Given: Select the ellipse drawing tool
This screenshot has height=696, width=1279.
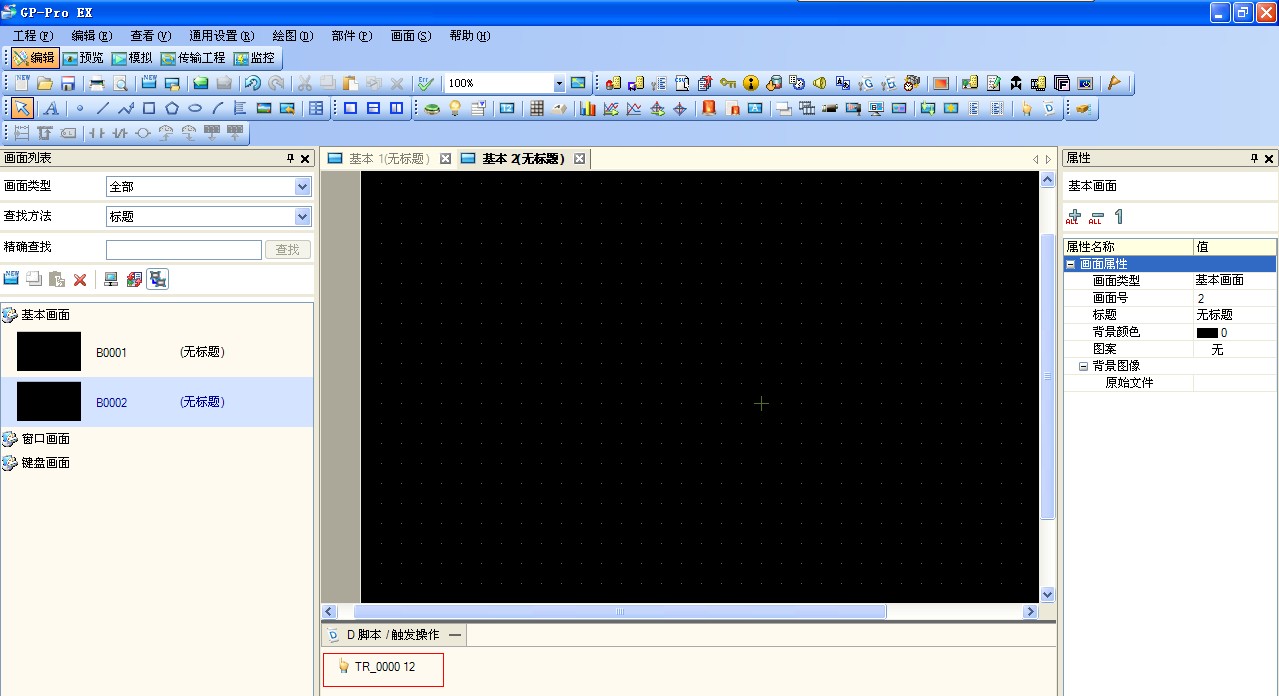Looking at the screenshot, I should coord(195,109).
